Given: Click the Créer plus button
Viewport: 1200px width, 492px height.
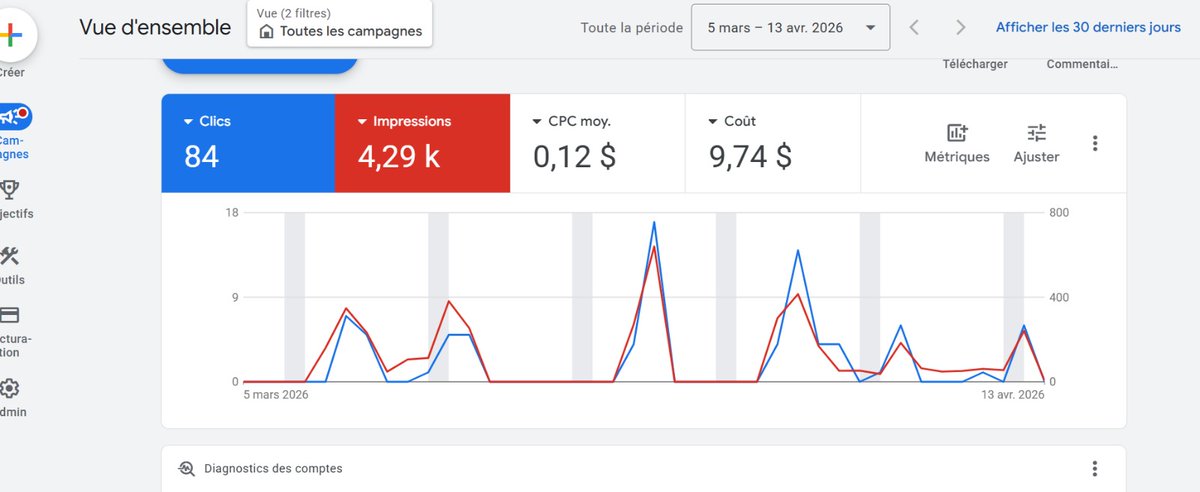Looking at the screenshot, I should (12, 34).
